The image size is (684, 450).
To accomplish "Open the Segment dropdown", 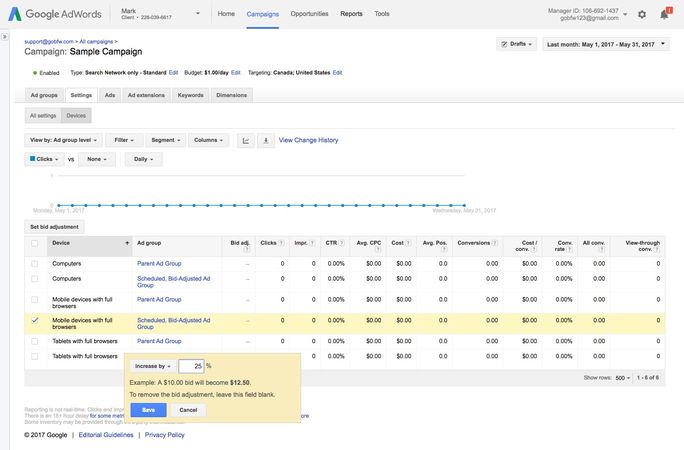I will pyautogui.click(x=166, y=140).
